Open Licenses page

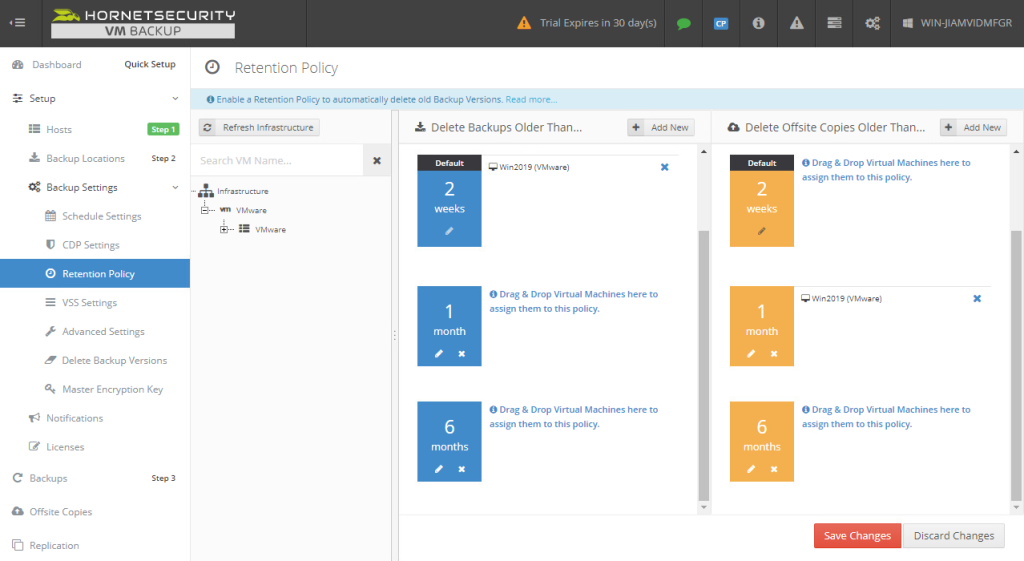pyautogui.click(x=65, y=447)
